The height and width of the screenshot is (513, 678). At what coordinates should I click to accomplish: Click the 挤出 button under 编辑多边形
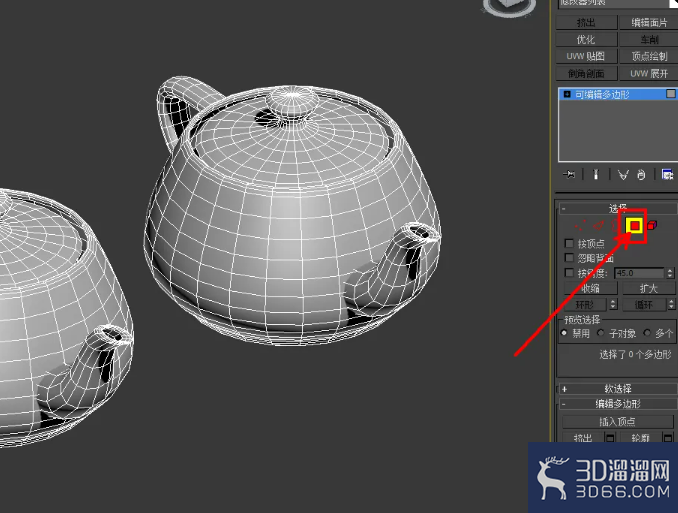[583, 438]
